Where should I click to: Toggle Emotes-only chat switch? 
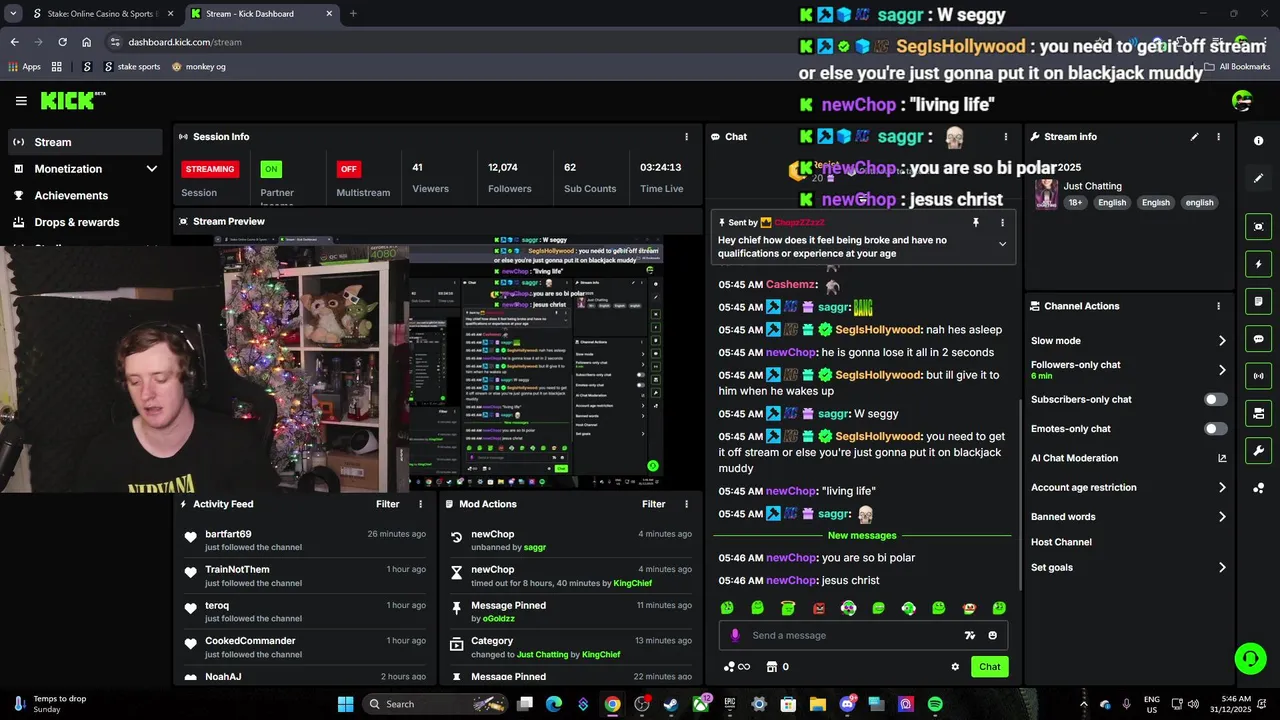(x=1215, y=429)
